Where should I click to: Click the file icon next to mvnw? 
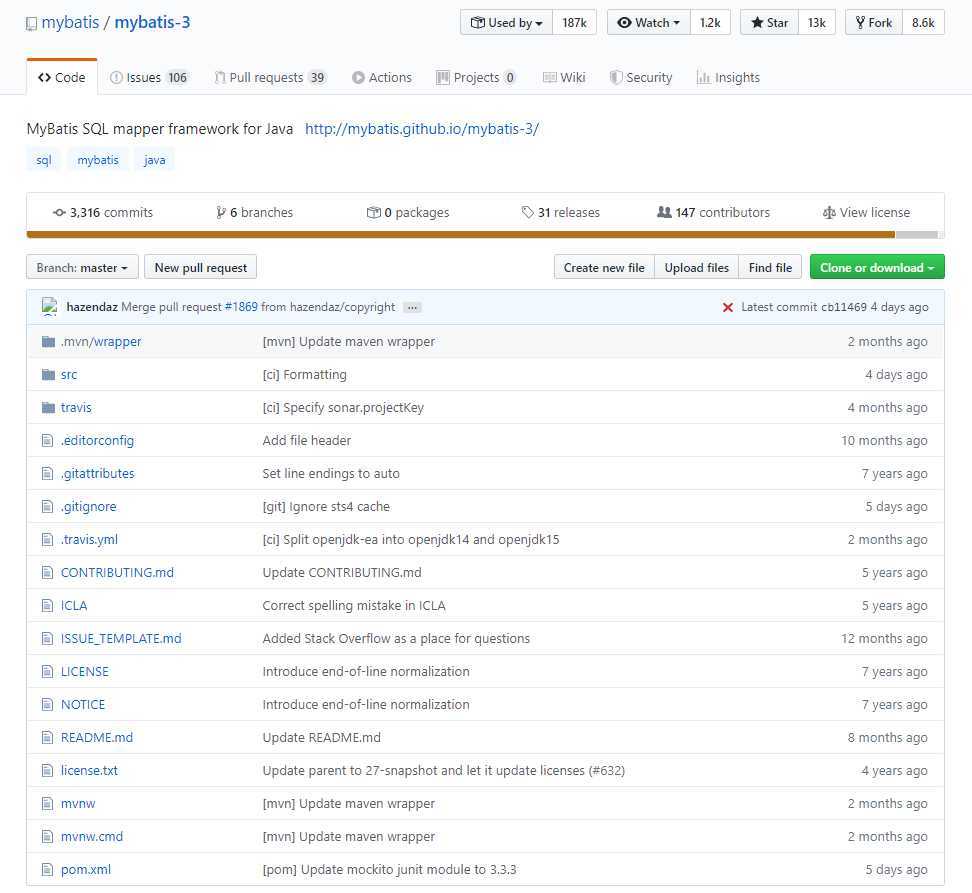click(x=47, y=803)
